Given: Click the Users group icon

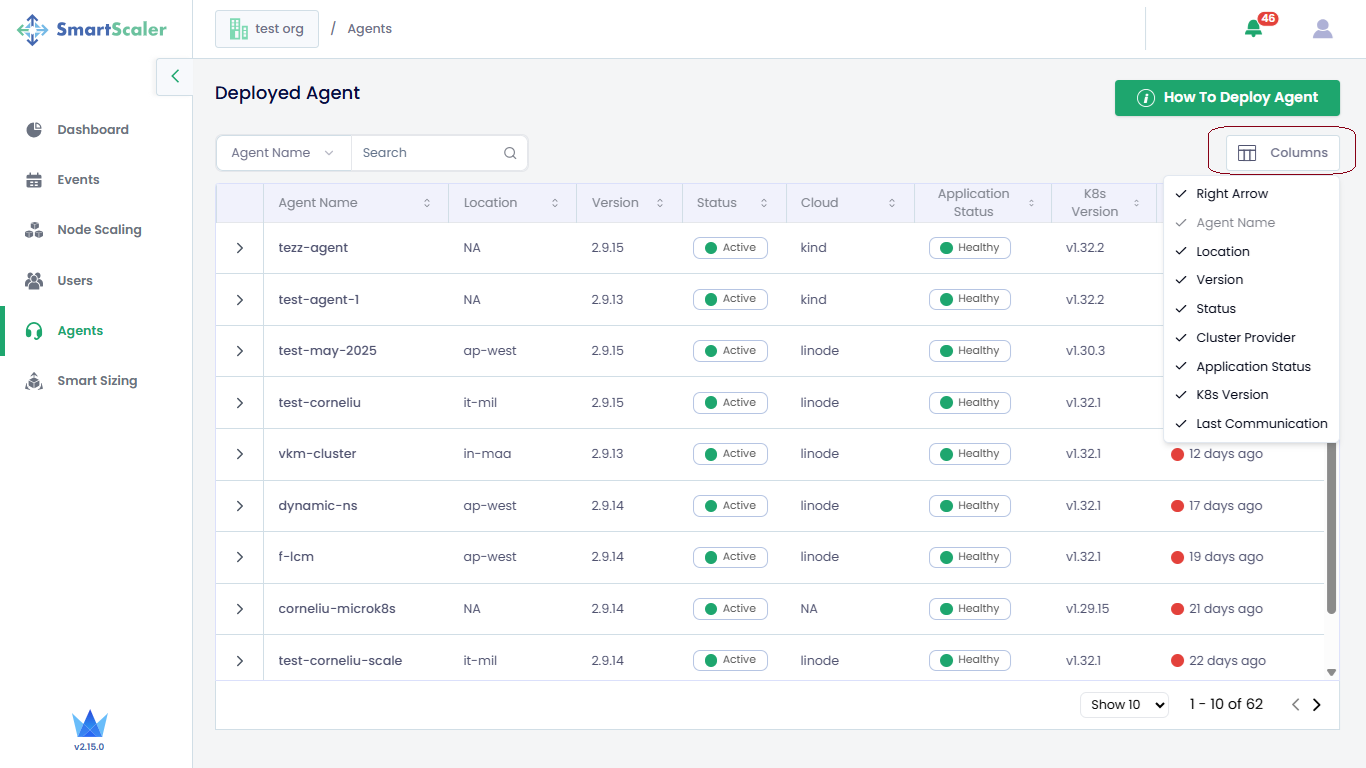Looking at the screenshot, I should click(x=34, y=281).
